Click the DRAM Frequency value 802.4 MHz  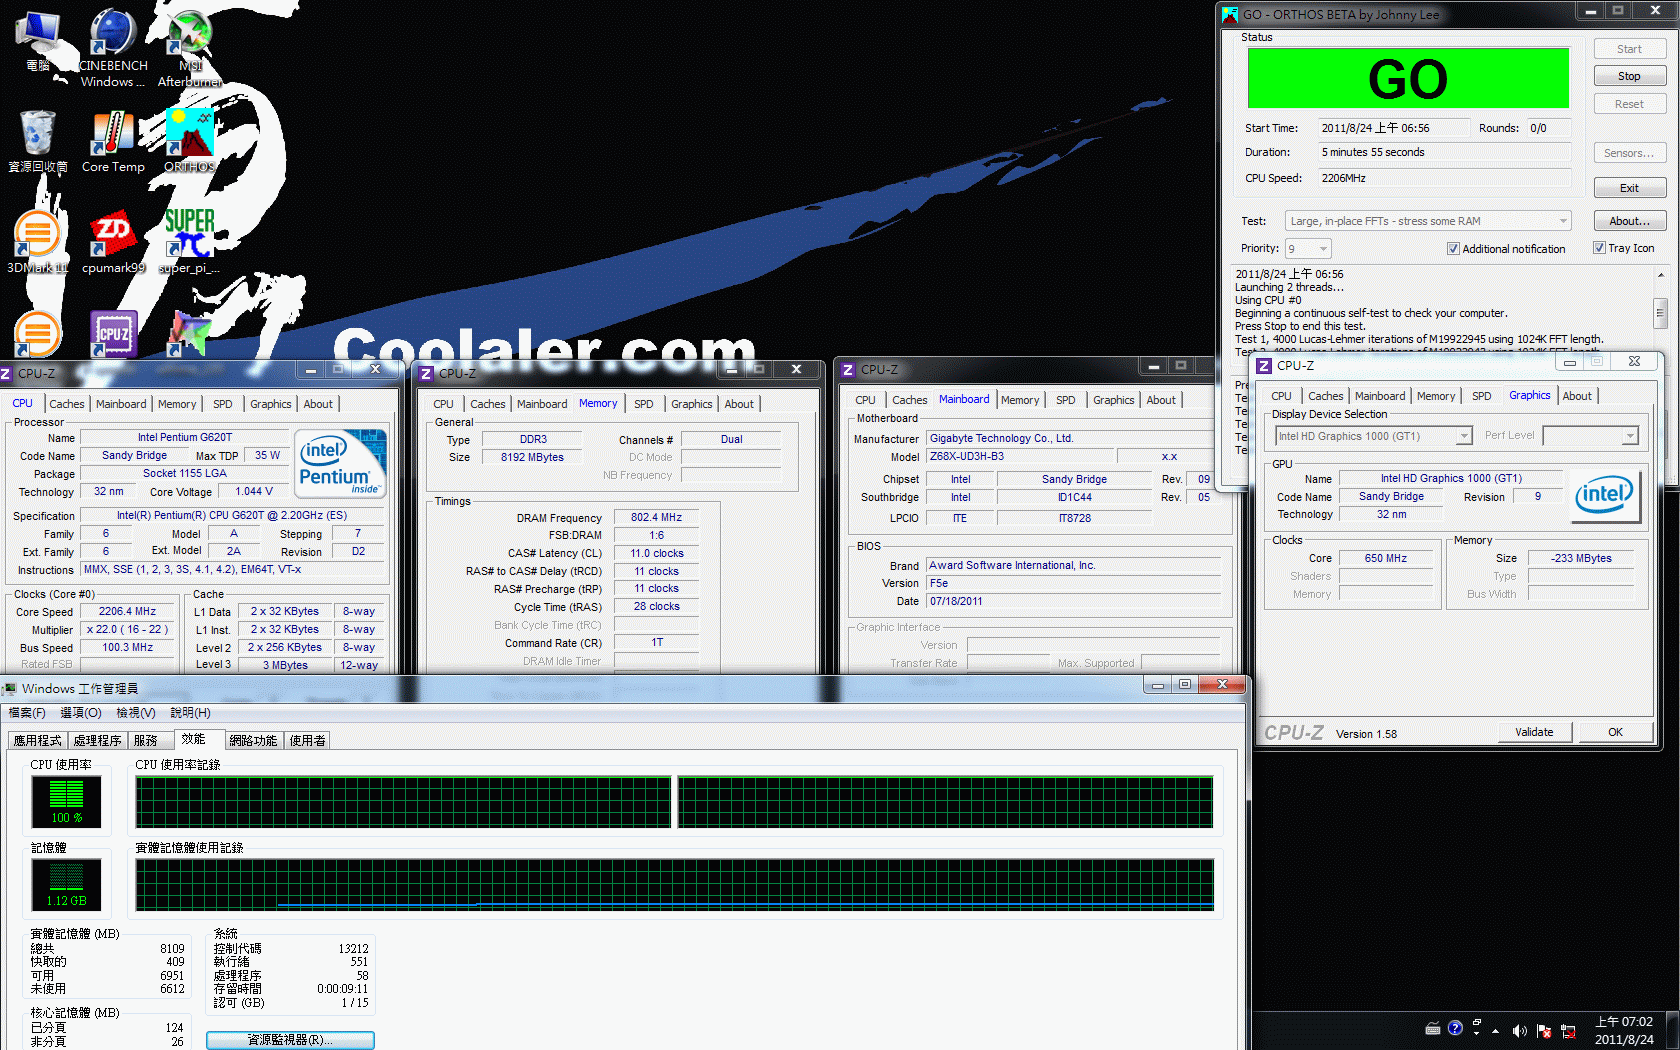click(656, 517)
